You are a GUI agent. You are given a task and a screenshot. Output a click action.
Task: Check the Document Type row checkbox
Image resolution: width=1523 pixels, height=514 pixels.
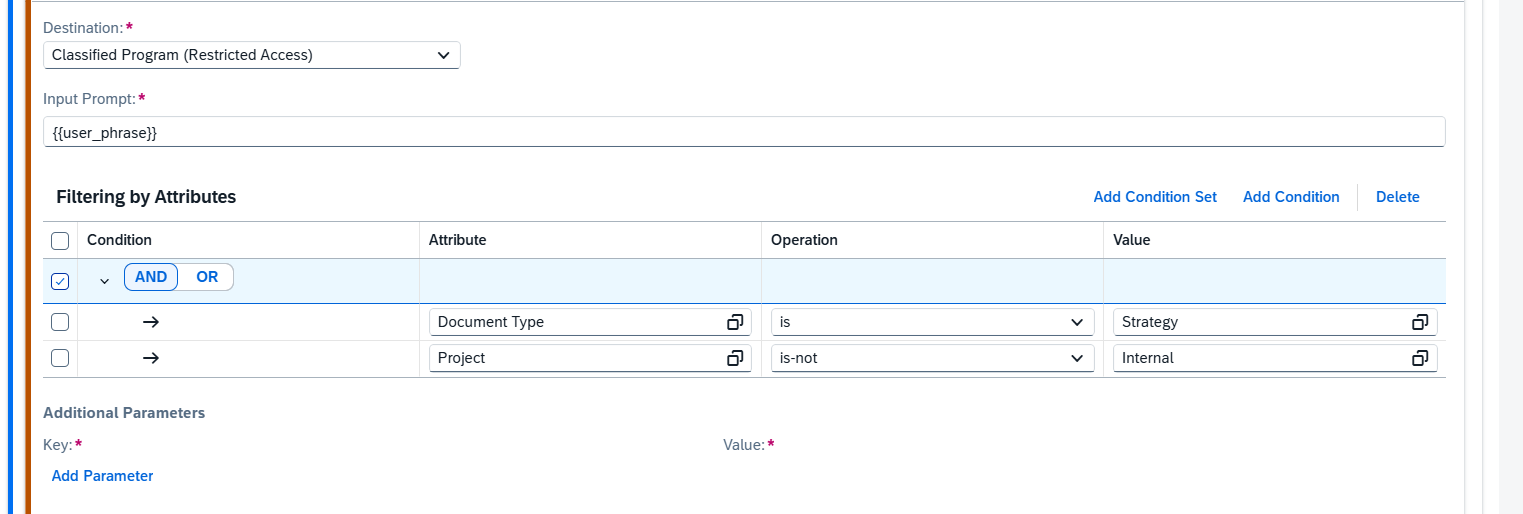[60, 322]
